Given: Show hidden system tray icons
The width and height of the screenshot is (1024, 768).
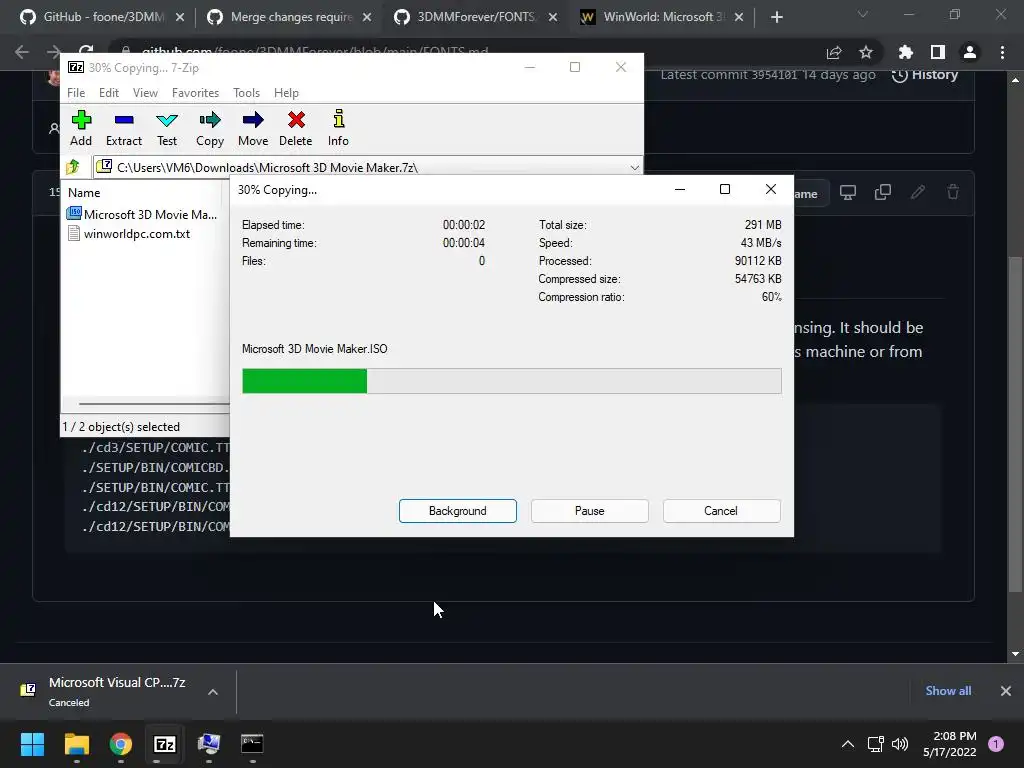Looking at the screenshot, I should click(848, 744).
